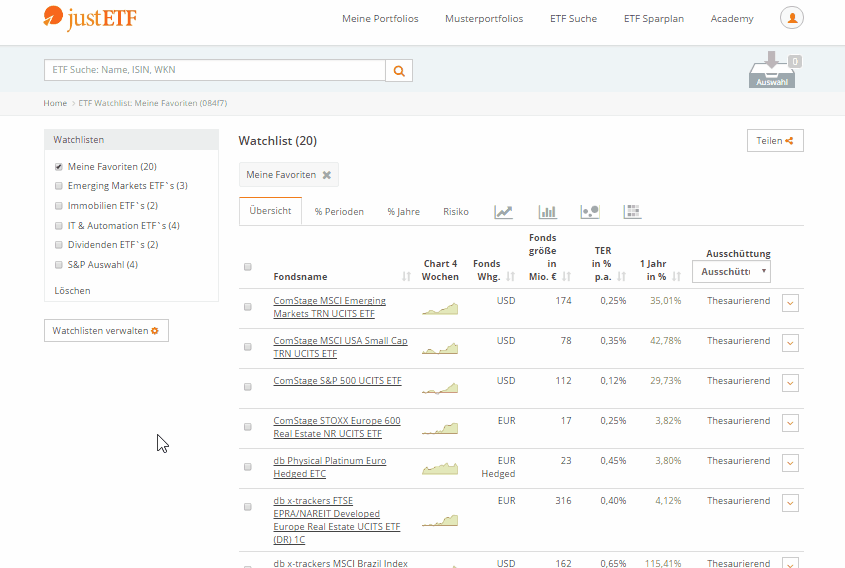Open the Auswahl basket icon
Viewport: 845px width, 568px height.
point(772,71)
